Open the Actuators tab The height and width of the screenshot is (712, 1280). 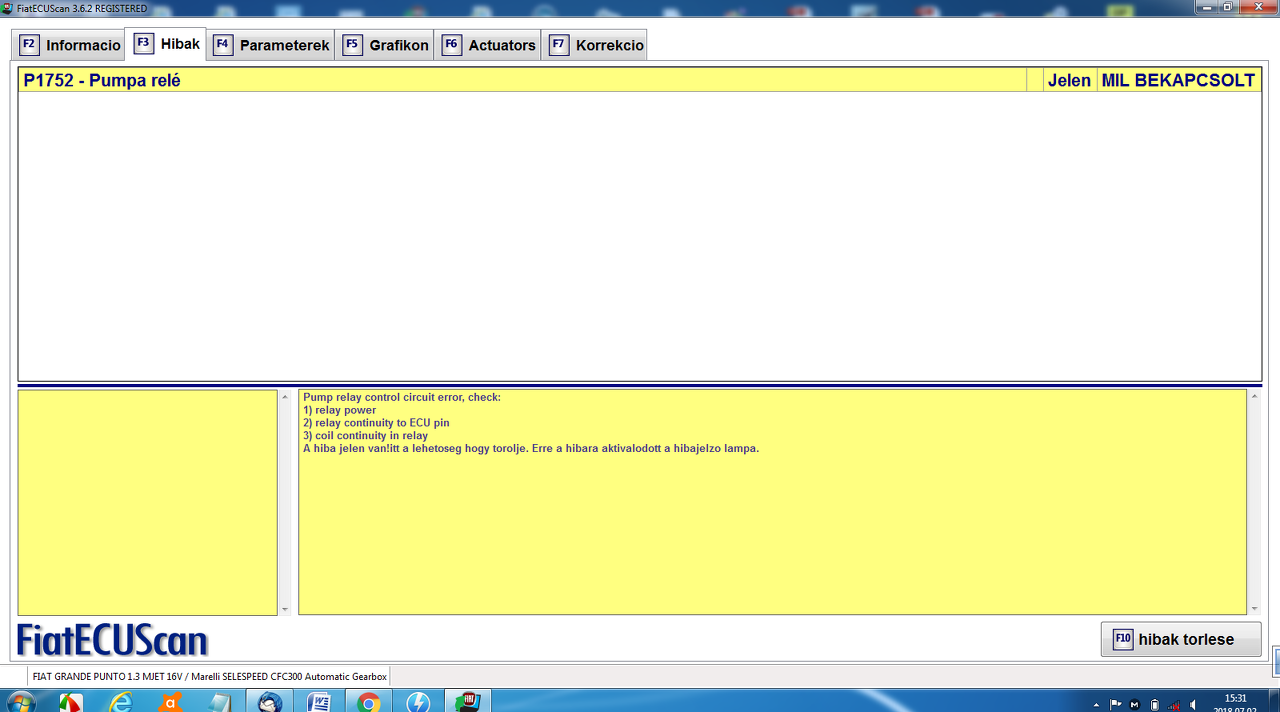pyautogui.click(x=489, y=45)
